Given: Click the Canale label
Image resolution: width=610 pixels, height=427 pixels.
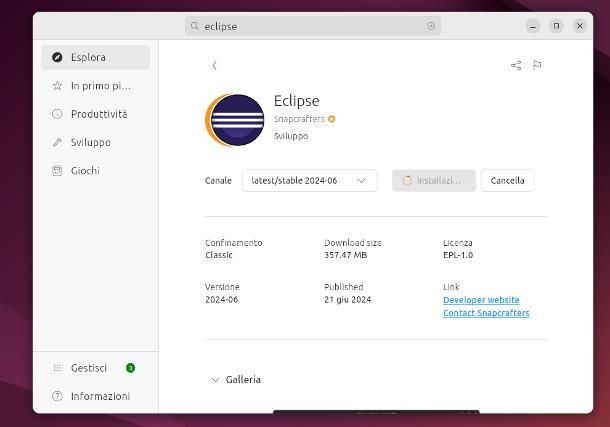Looking at the screenshot, I should click(218, 180).
